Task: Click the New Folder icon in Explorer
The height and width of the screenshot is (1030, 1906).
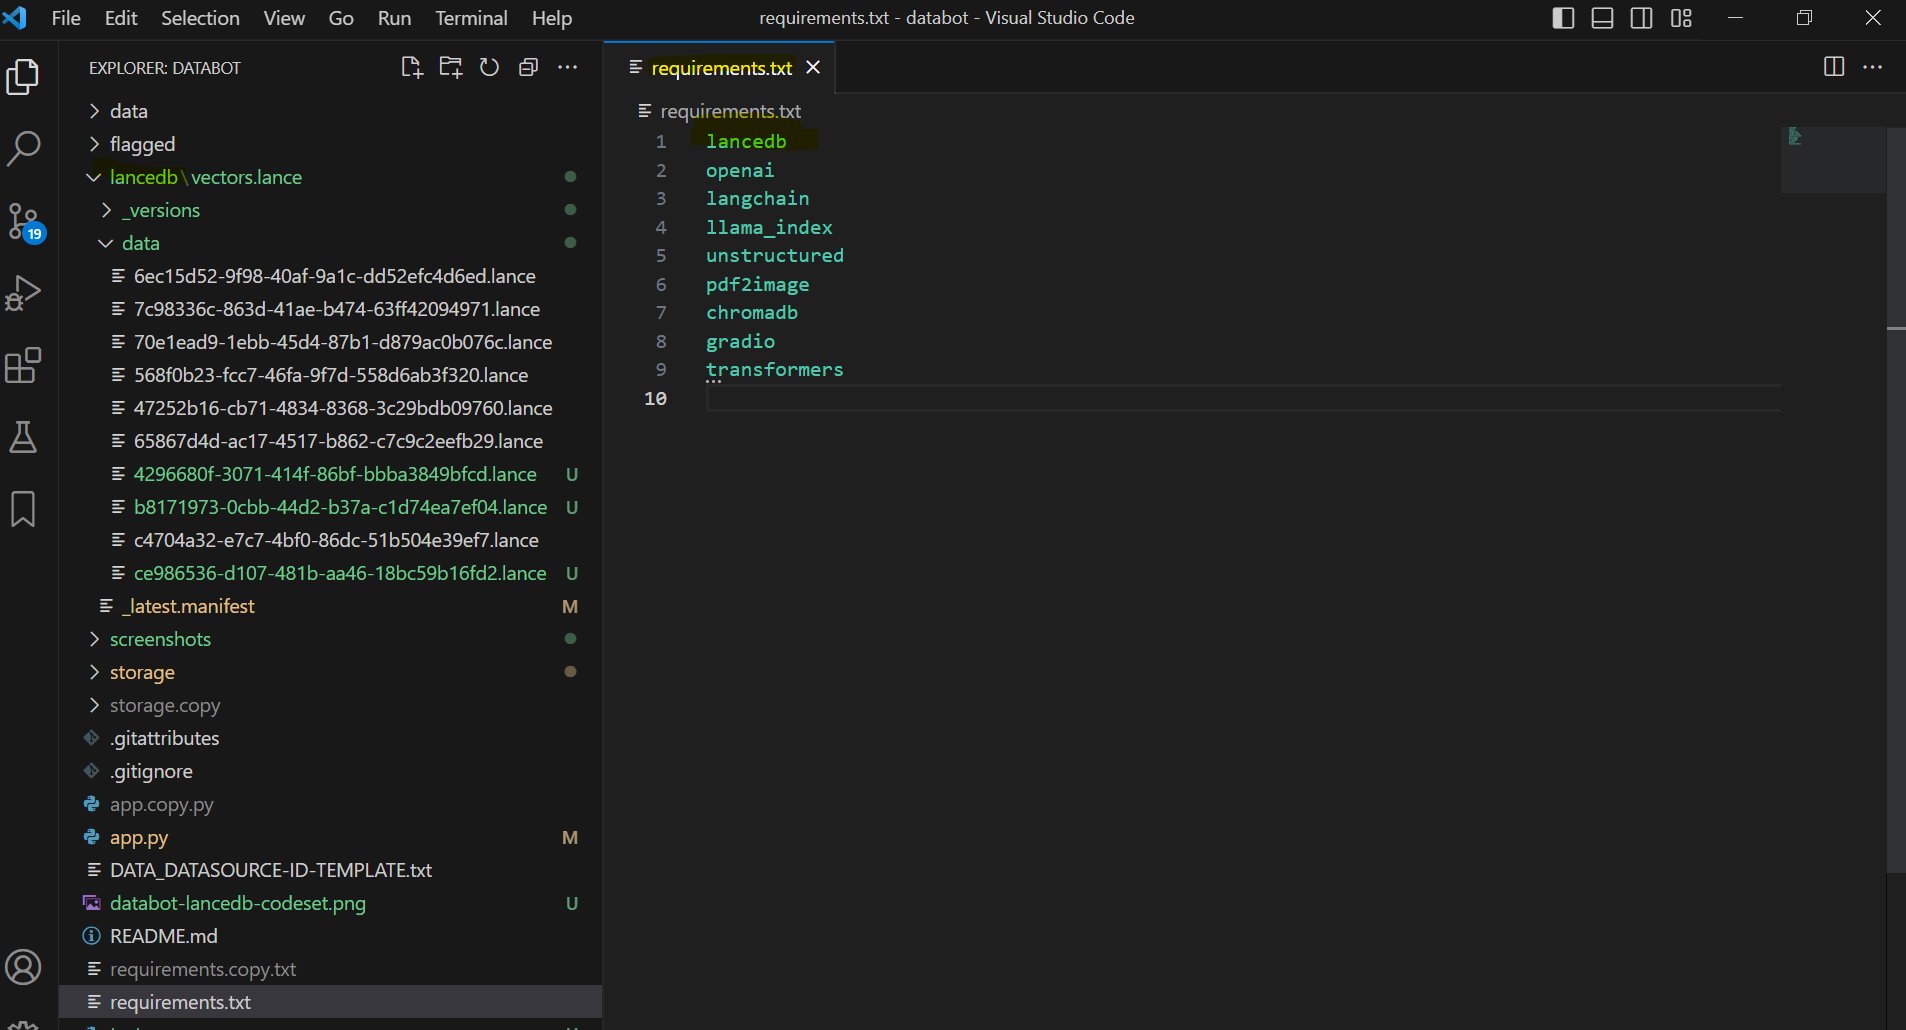Action: pos(451,67)
